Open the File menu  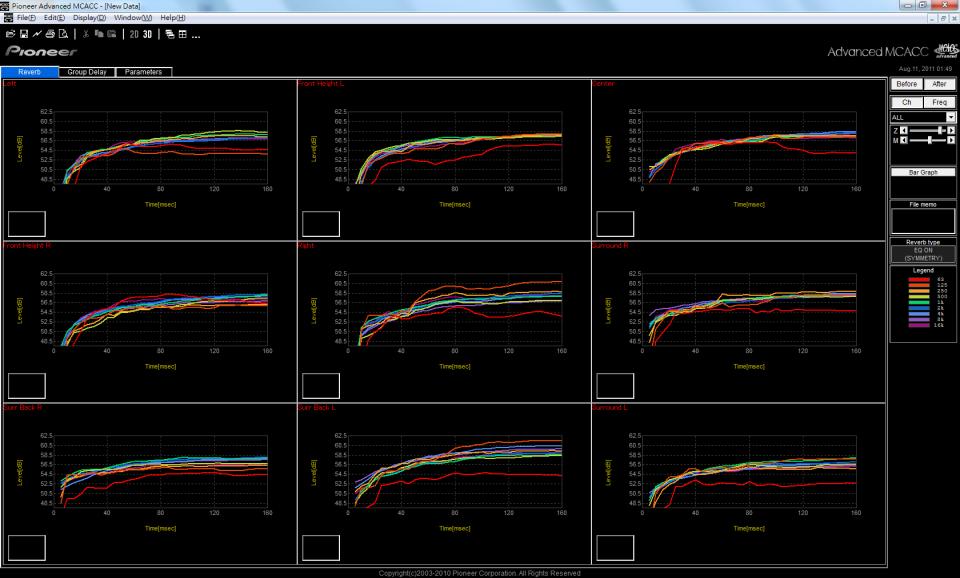26,18
